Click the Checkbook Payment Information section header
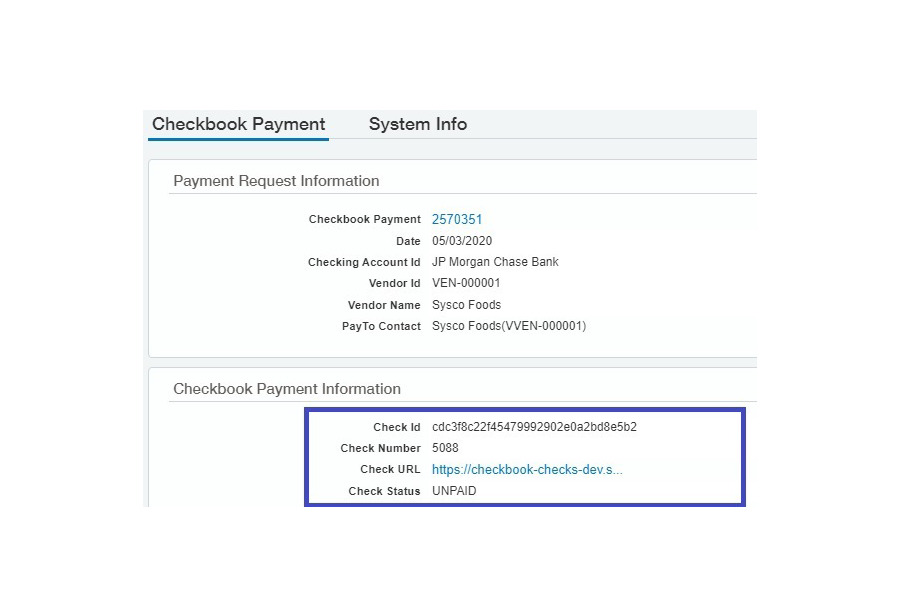Viewport: 900px width, 600px height. [287, 389]
